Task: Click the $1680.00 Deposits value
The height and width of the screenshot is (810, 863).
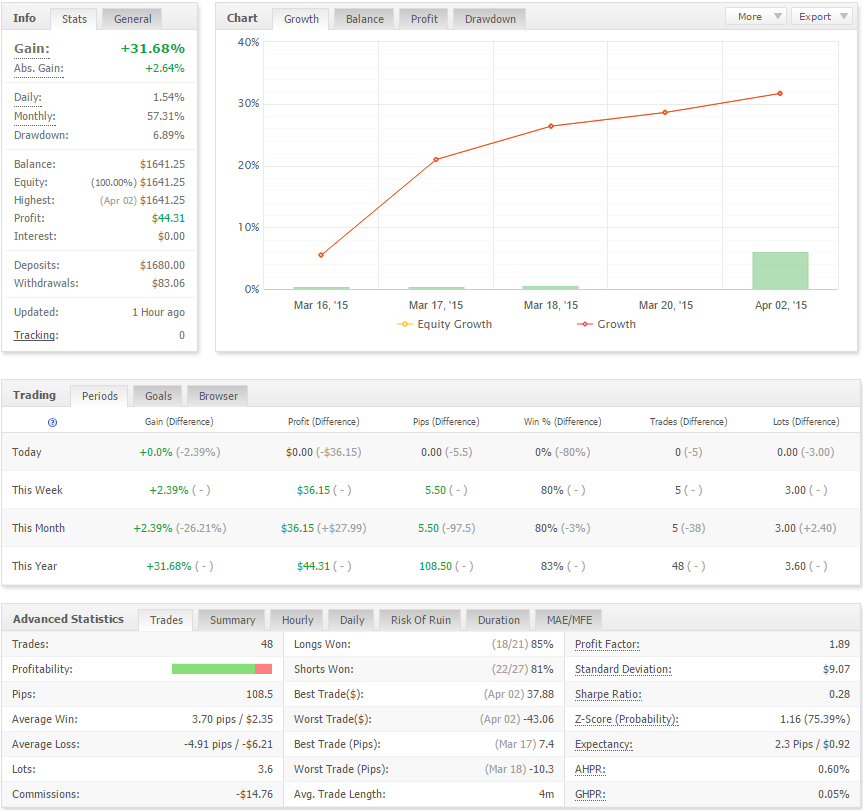Action: (162, 265)
